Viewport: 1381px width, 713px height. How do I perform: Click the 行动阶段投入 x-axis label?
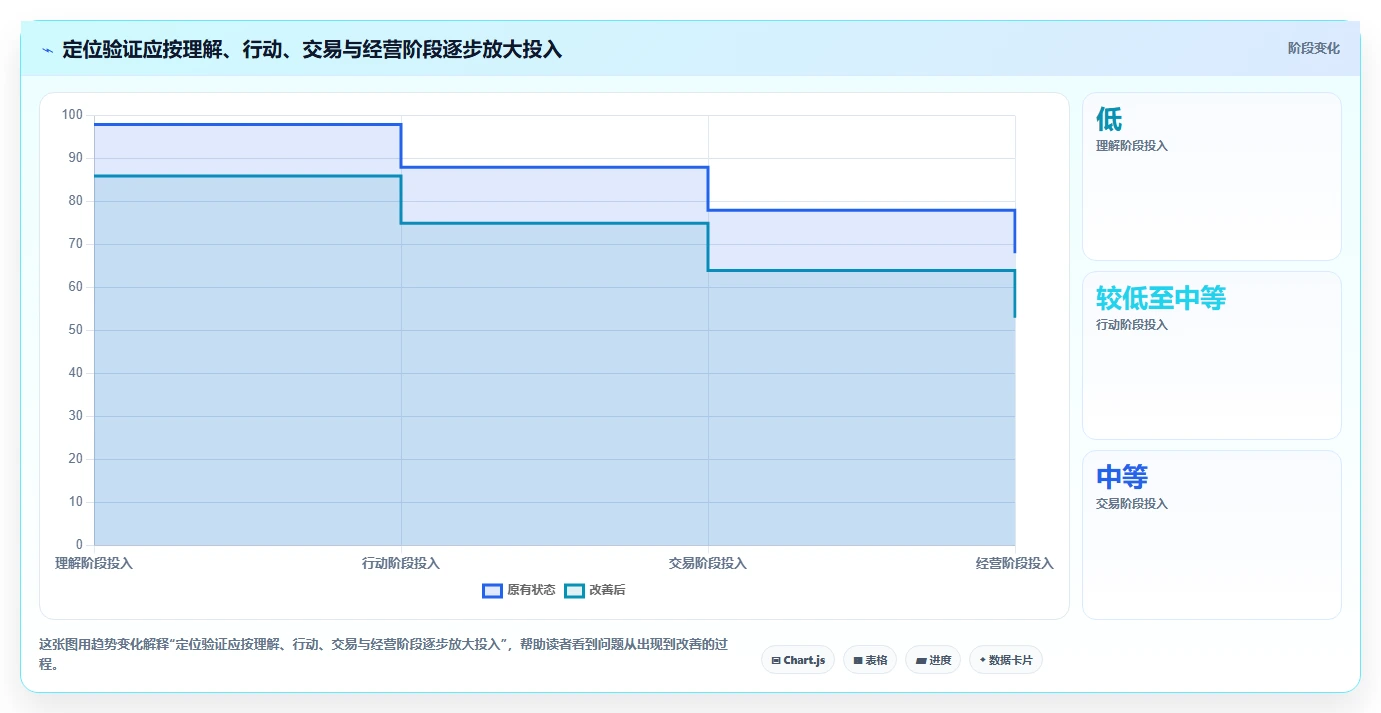coord(401,564)
